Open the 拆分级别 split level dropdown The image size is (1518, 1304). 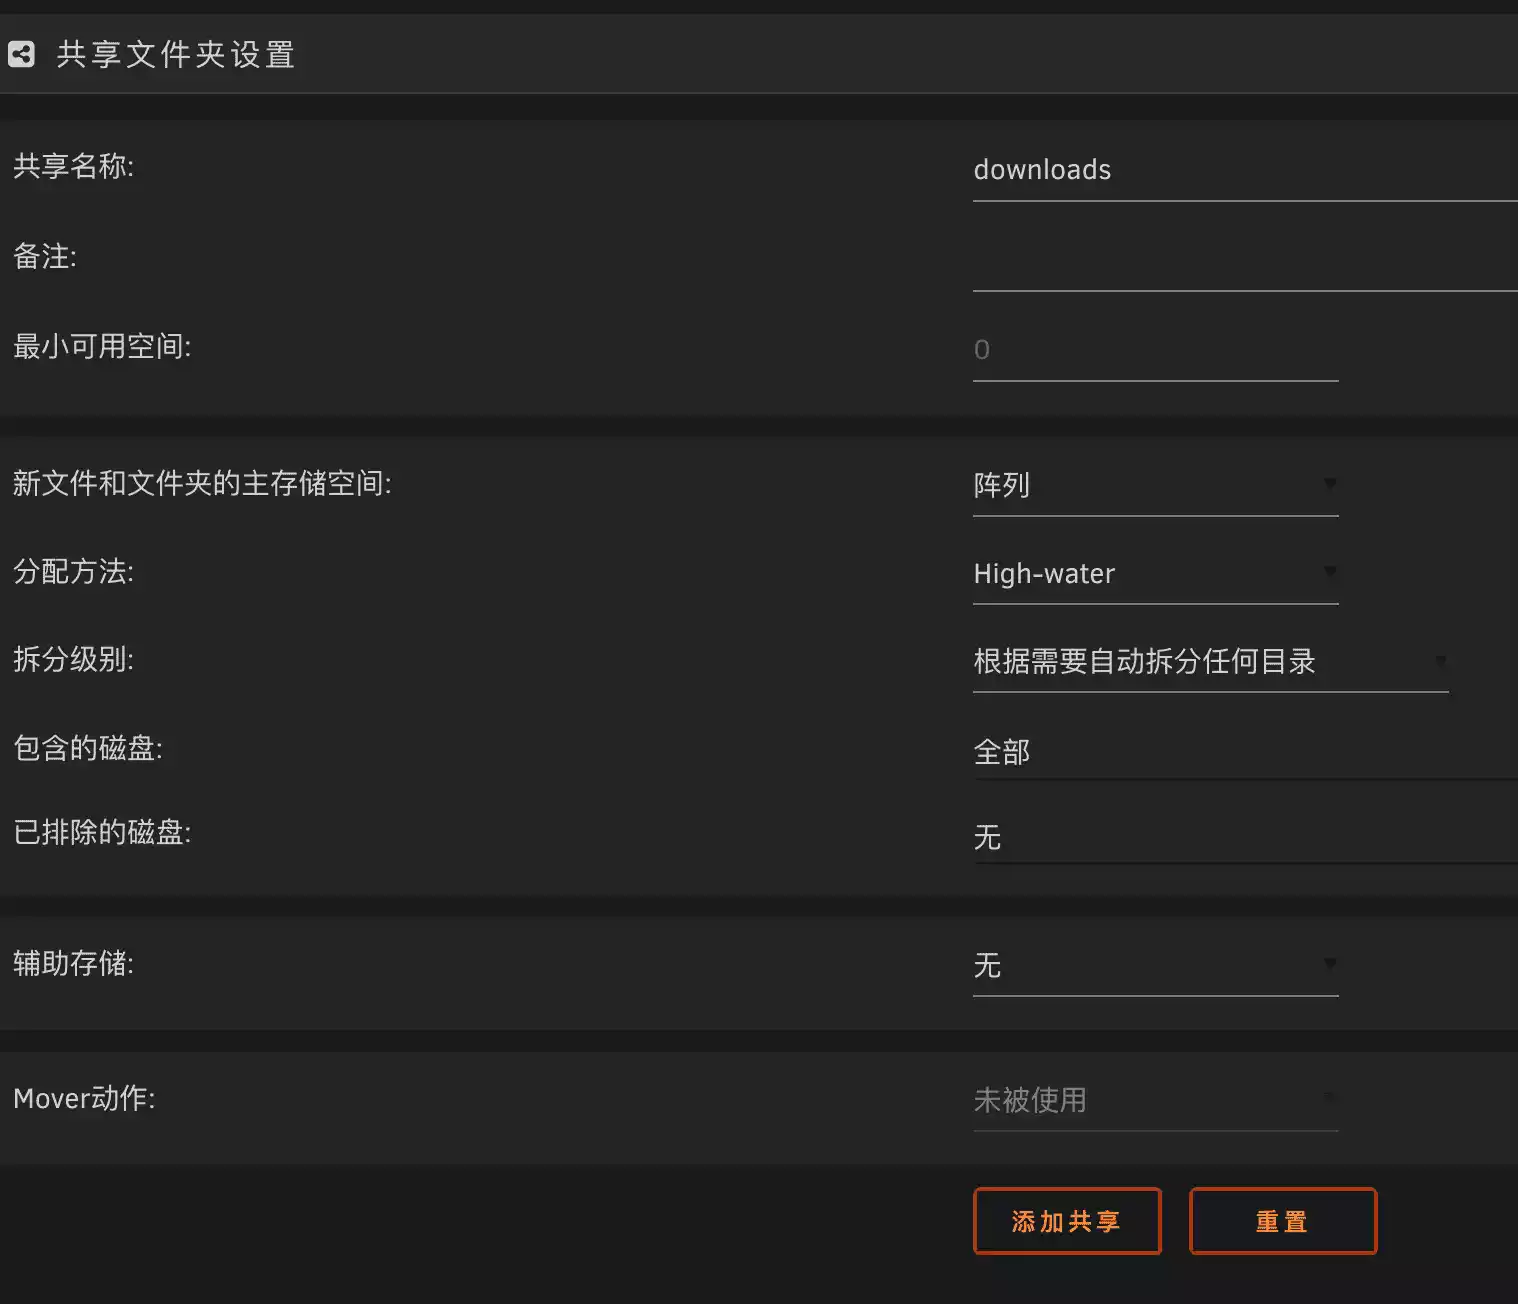1209,662
